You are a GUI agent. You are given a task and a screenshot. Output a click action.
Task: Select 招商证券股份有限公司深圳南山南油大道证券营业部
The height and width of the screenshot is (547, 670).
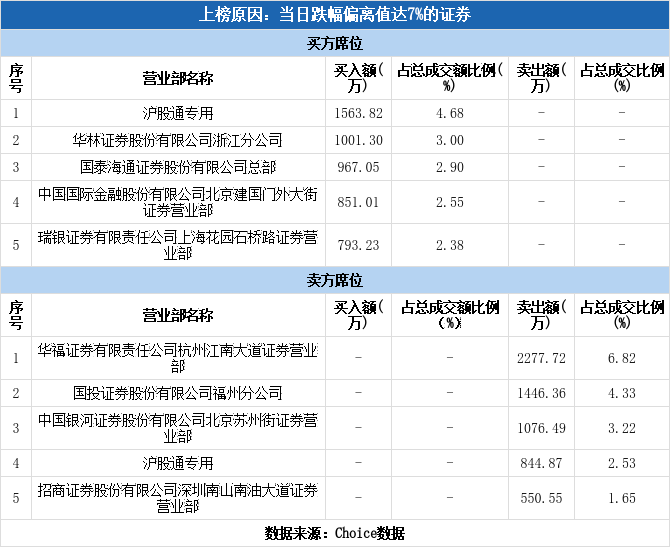tap(178, 498)
